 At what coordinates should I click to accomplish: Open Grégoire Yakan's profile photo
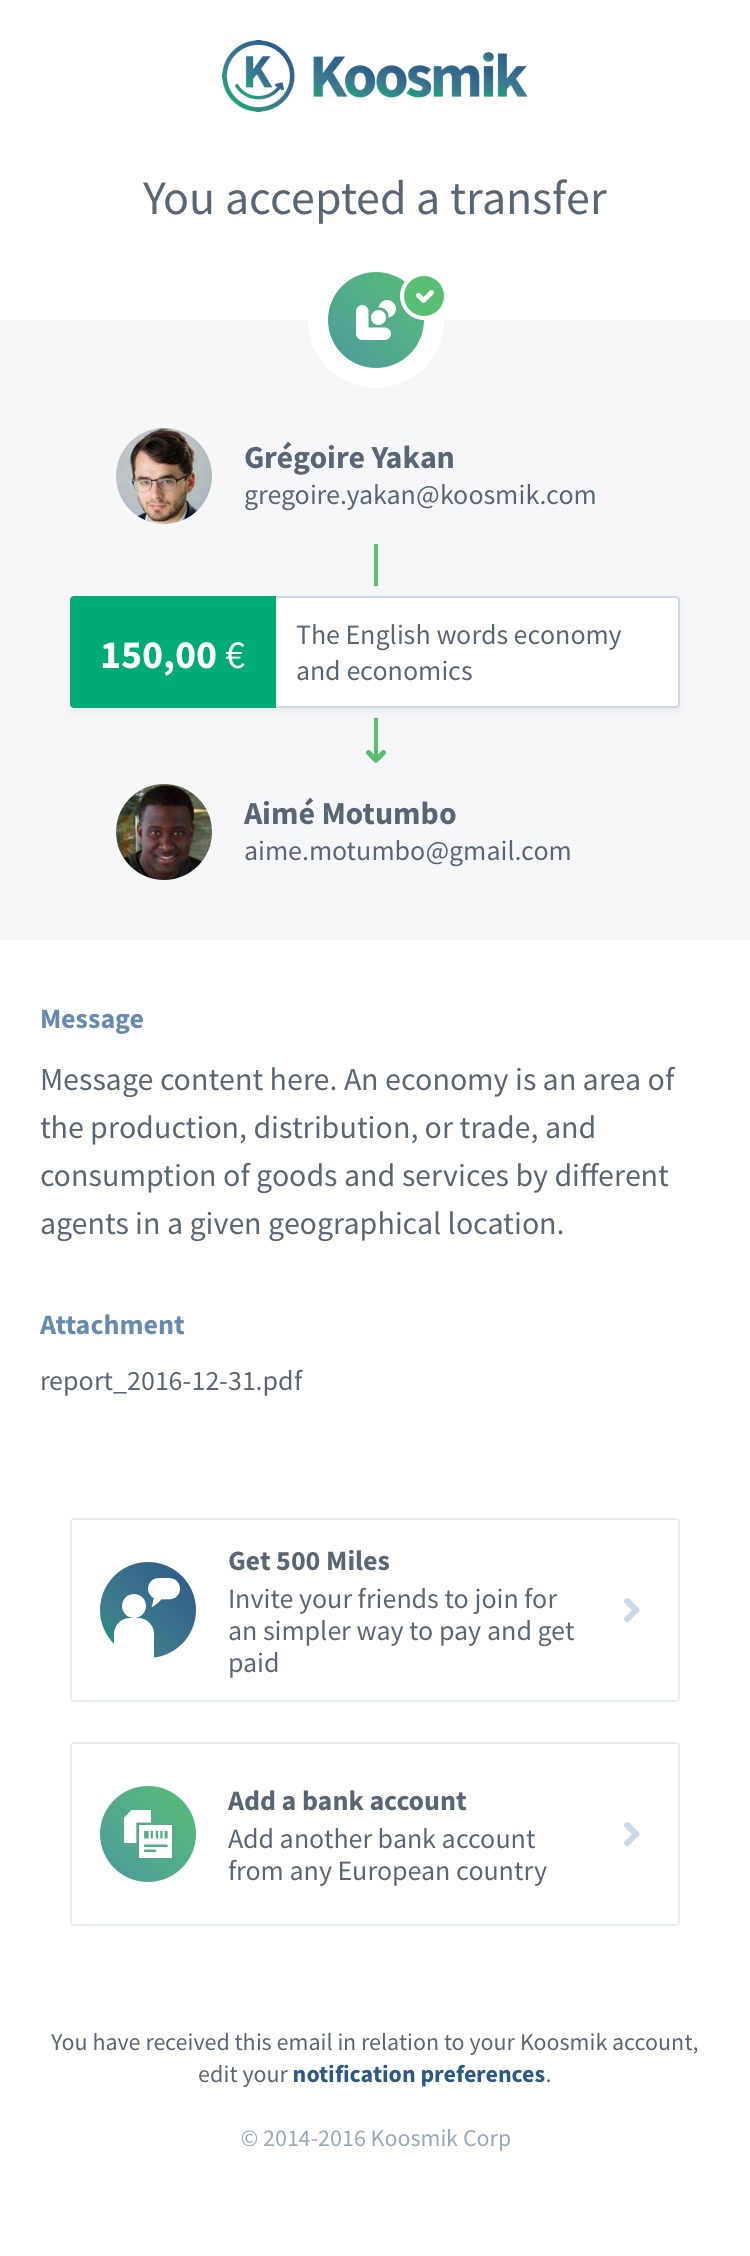click(x=164, y=476)
